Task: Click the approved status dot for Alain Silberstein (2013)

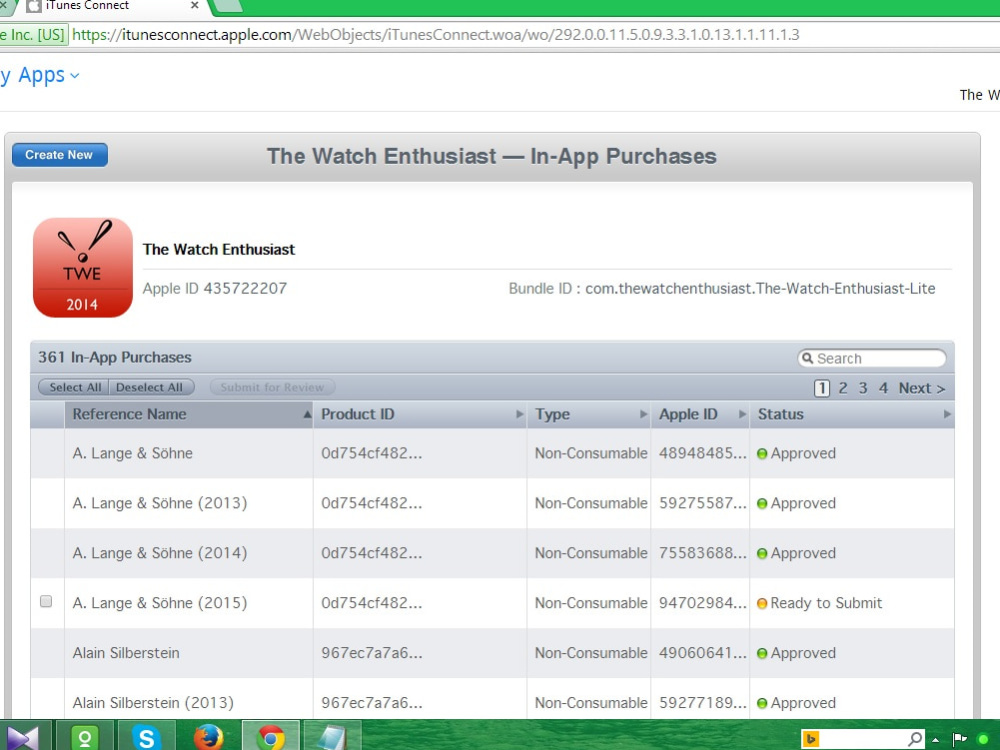Action: [x=761, y=703]
